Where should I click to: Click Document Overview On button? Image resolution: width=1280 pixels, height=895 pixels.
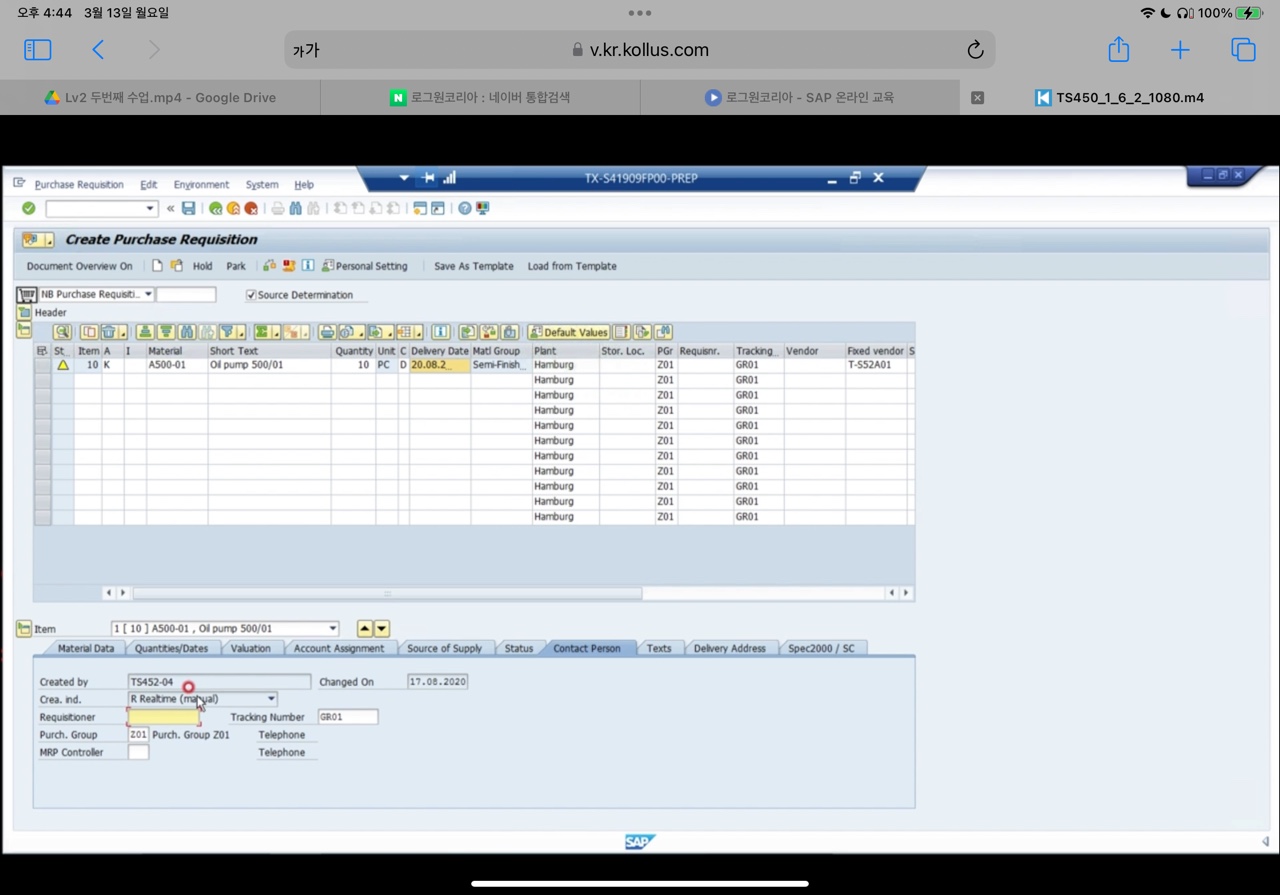point(79,266)
